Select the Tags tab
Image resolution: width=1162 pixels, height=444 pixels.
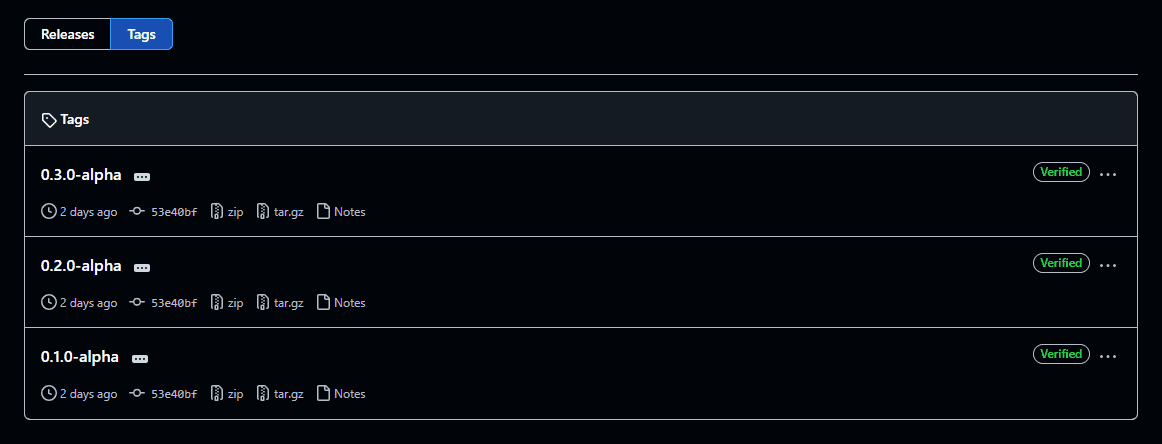(142, 34)
